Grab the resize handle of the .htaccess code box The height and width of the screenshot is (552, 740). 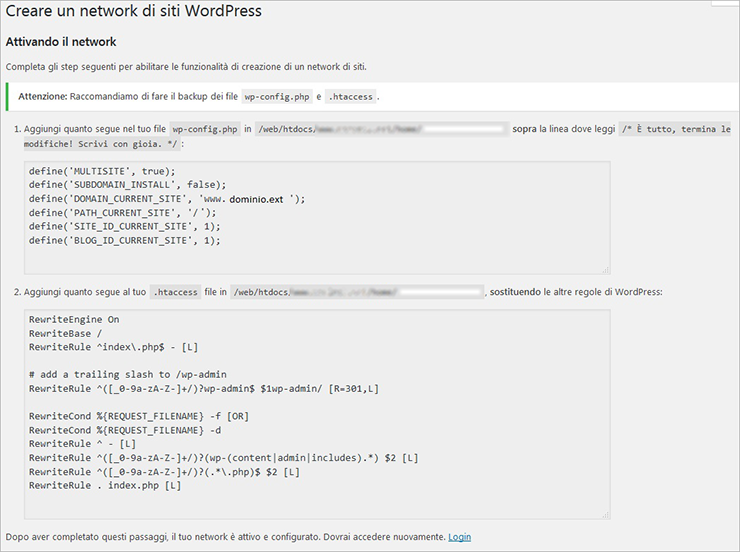click(x=605, y=515)
